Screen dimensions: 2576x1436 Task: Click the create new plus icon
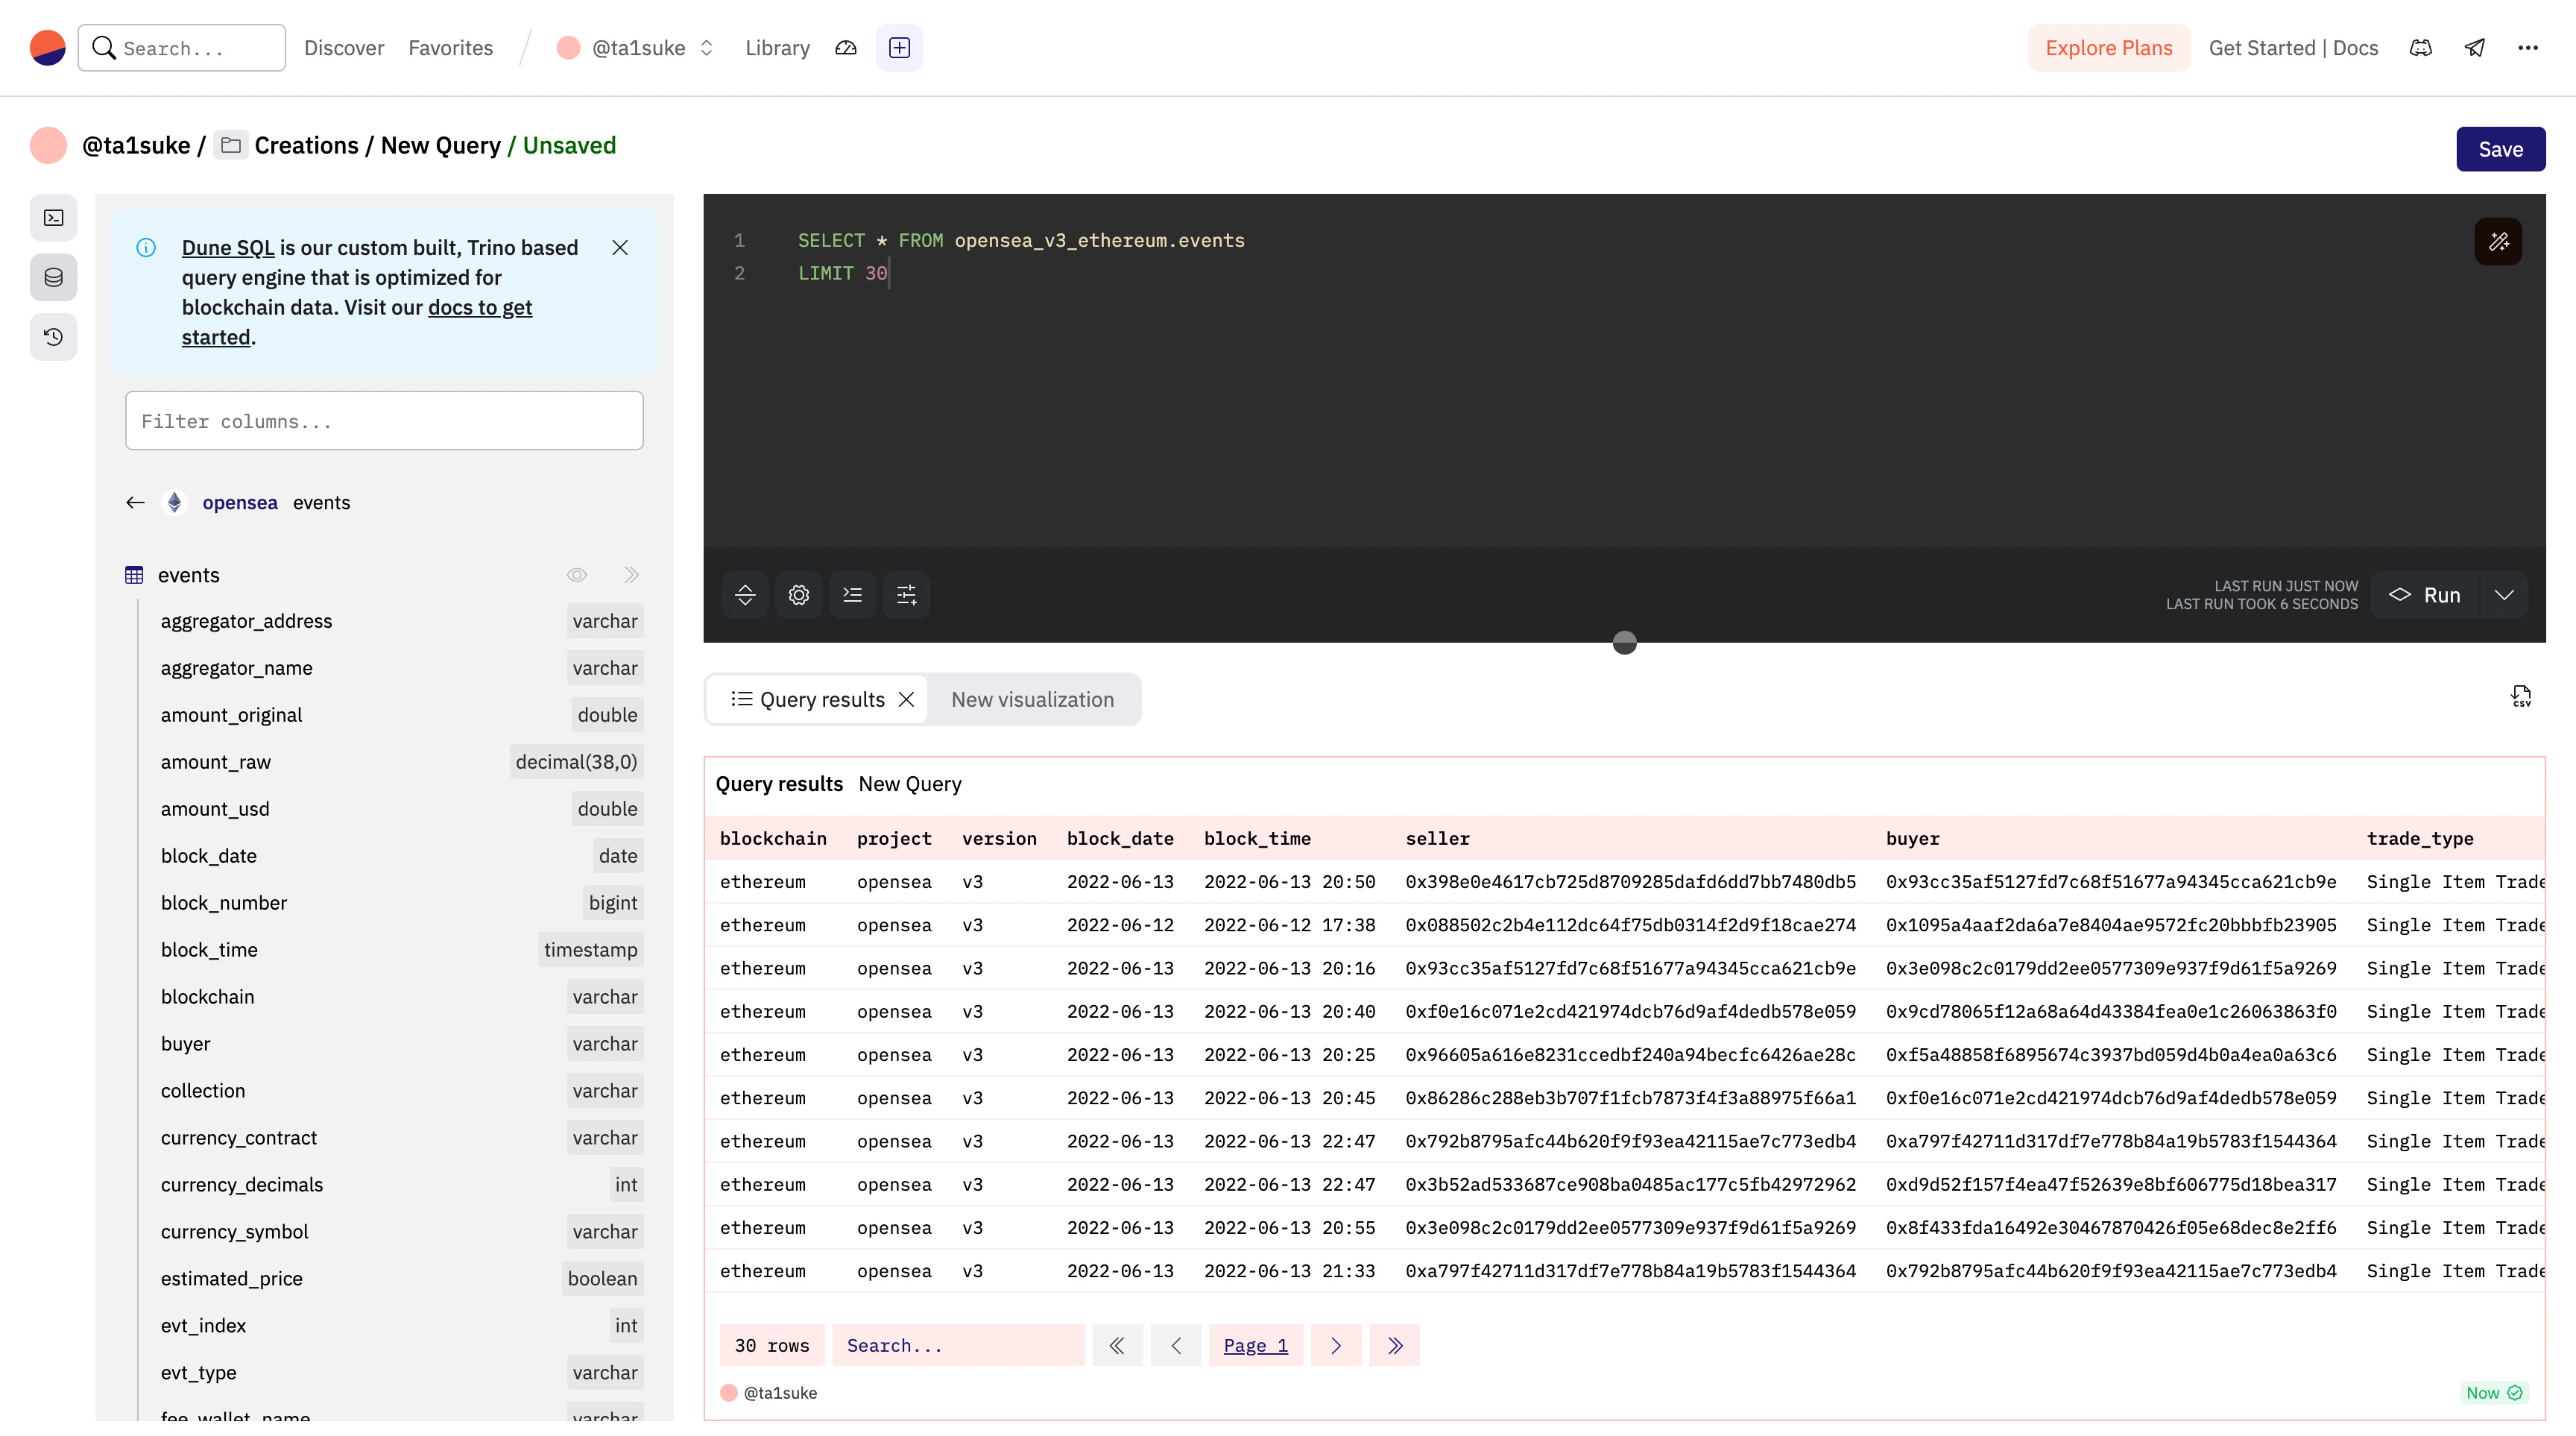pos(899,47)
